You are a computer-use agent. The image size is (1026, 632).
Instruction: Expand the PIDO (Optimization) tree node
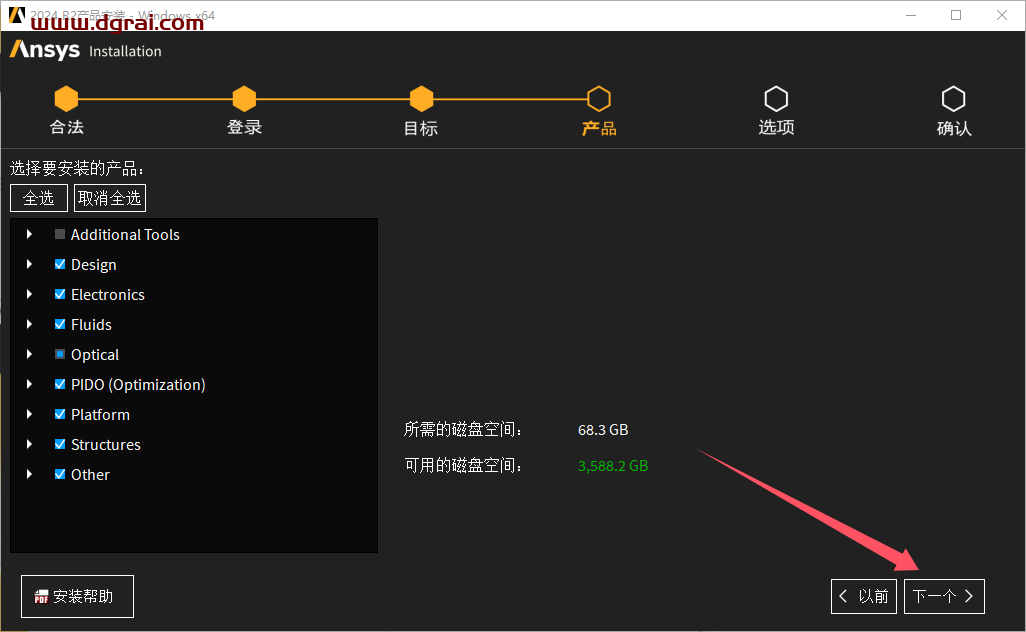click(29, 385)
